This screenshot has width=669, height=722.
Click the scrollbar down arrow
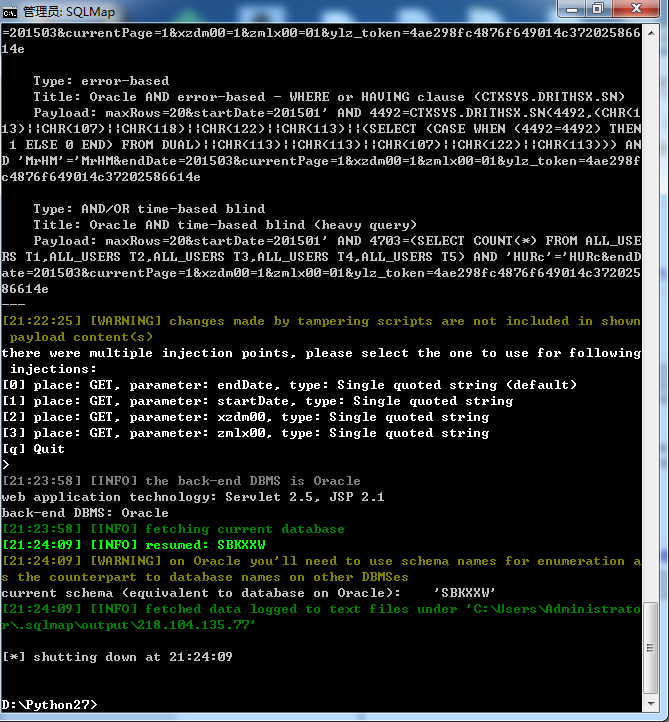pyautogui.click(x=651, y=704)
